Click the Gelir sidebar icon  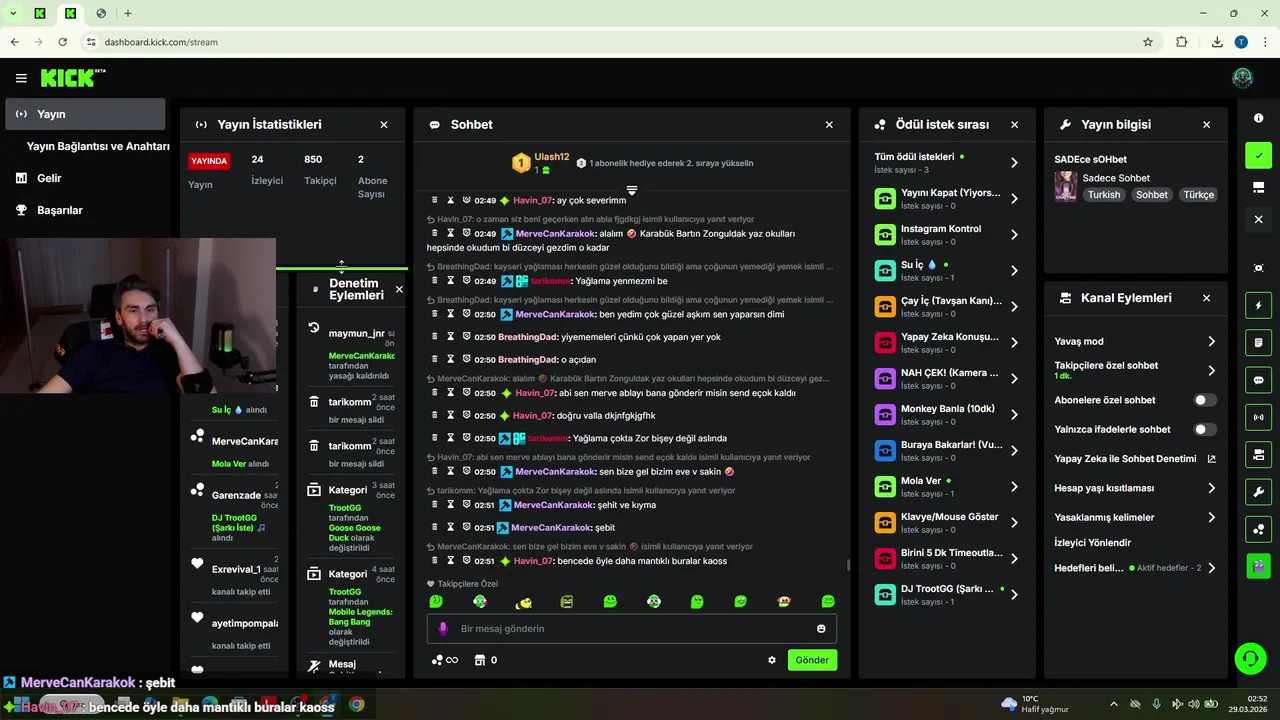(x=21, y=178)
